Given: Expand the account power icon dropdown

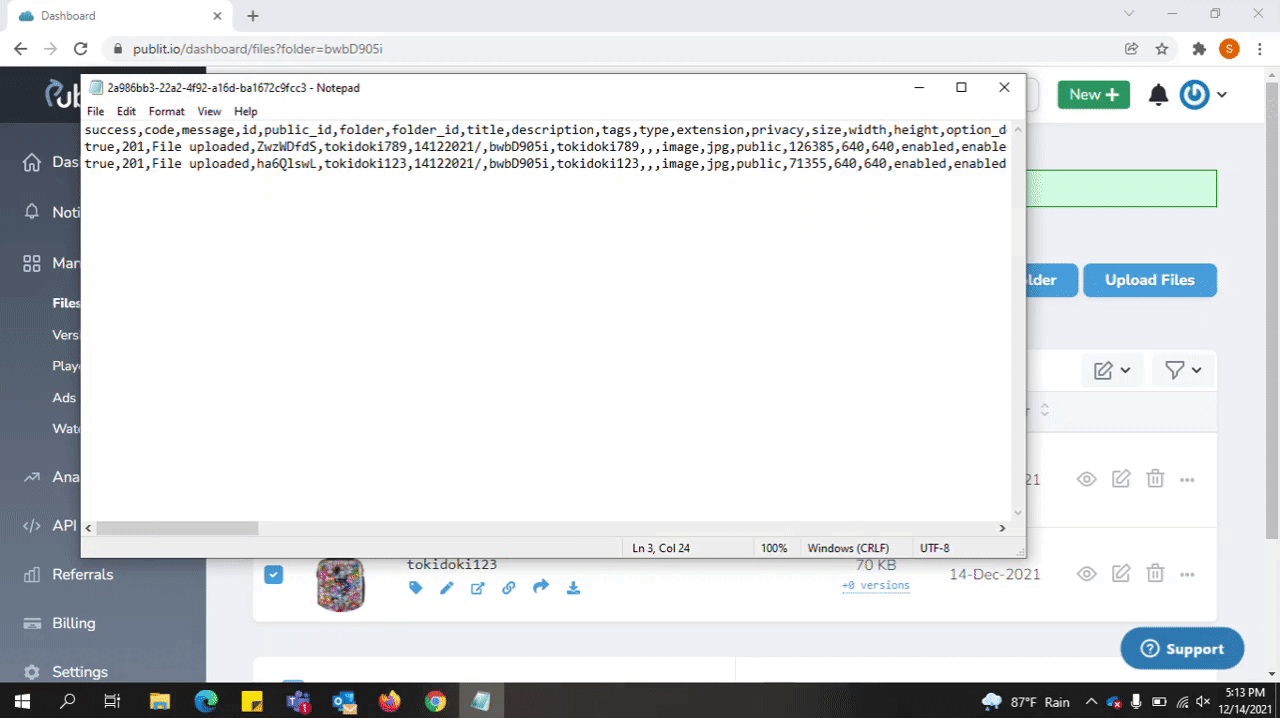Looking at the screenshot, I should (x=1203, y=95).
